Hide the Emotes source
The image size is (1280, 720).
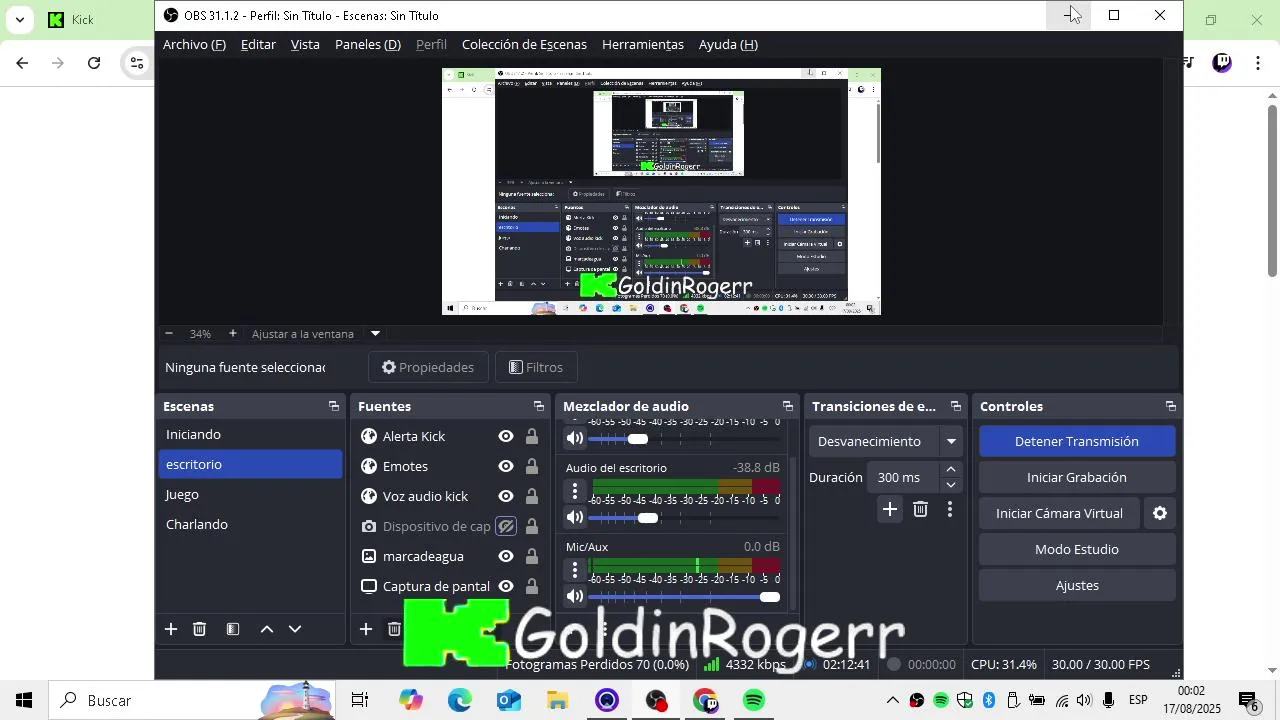point(506,466)
